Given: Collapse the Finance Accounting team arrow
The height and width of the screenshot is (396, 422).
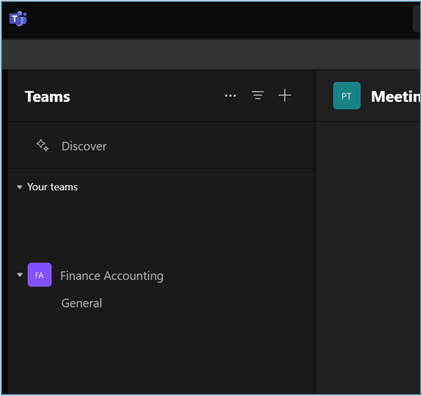Looking at the screenshot, I should (20, 275).
